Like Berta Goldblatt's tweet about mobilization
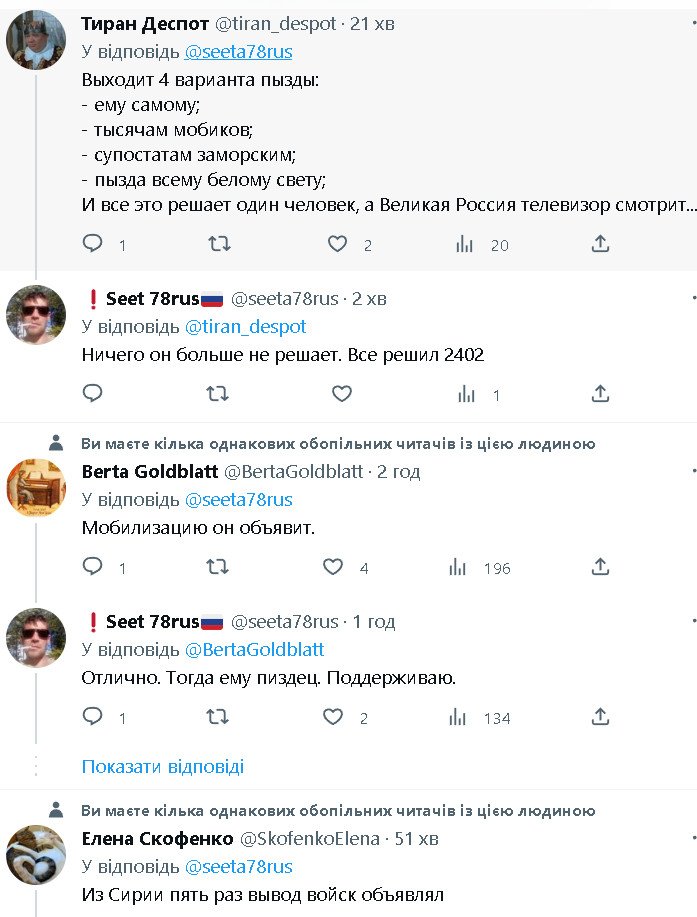This screenshot has width=697, height=917. (x=334, y=567)
